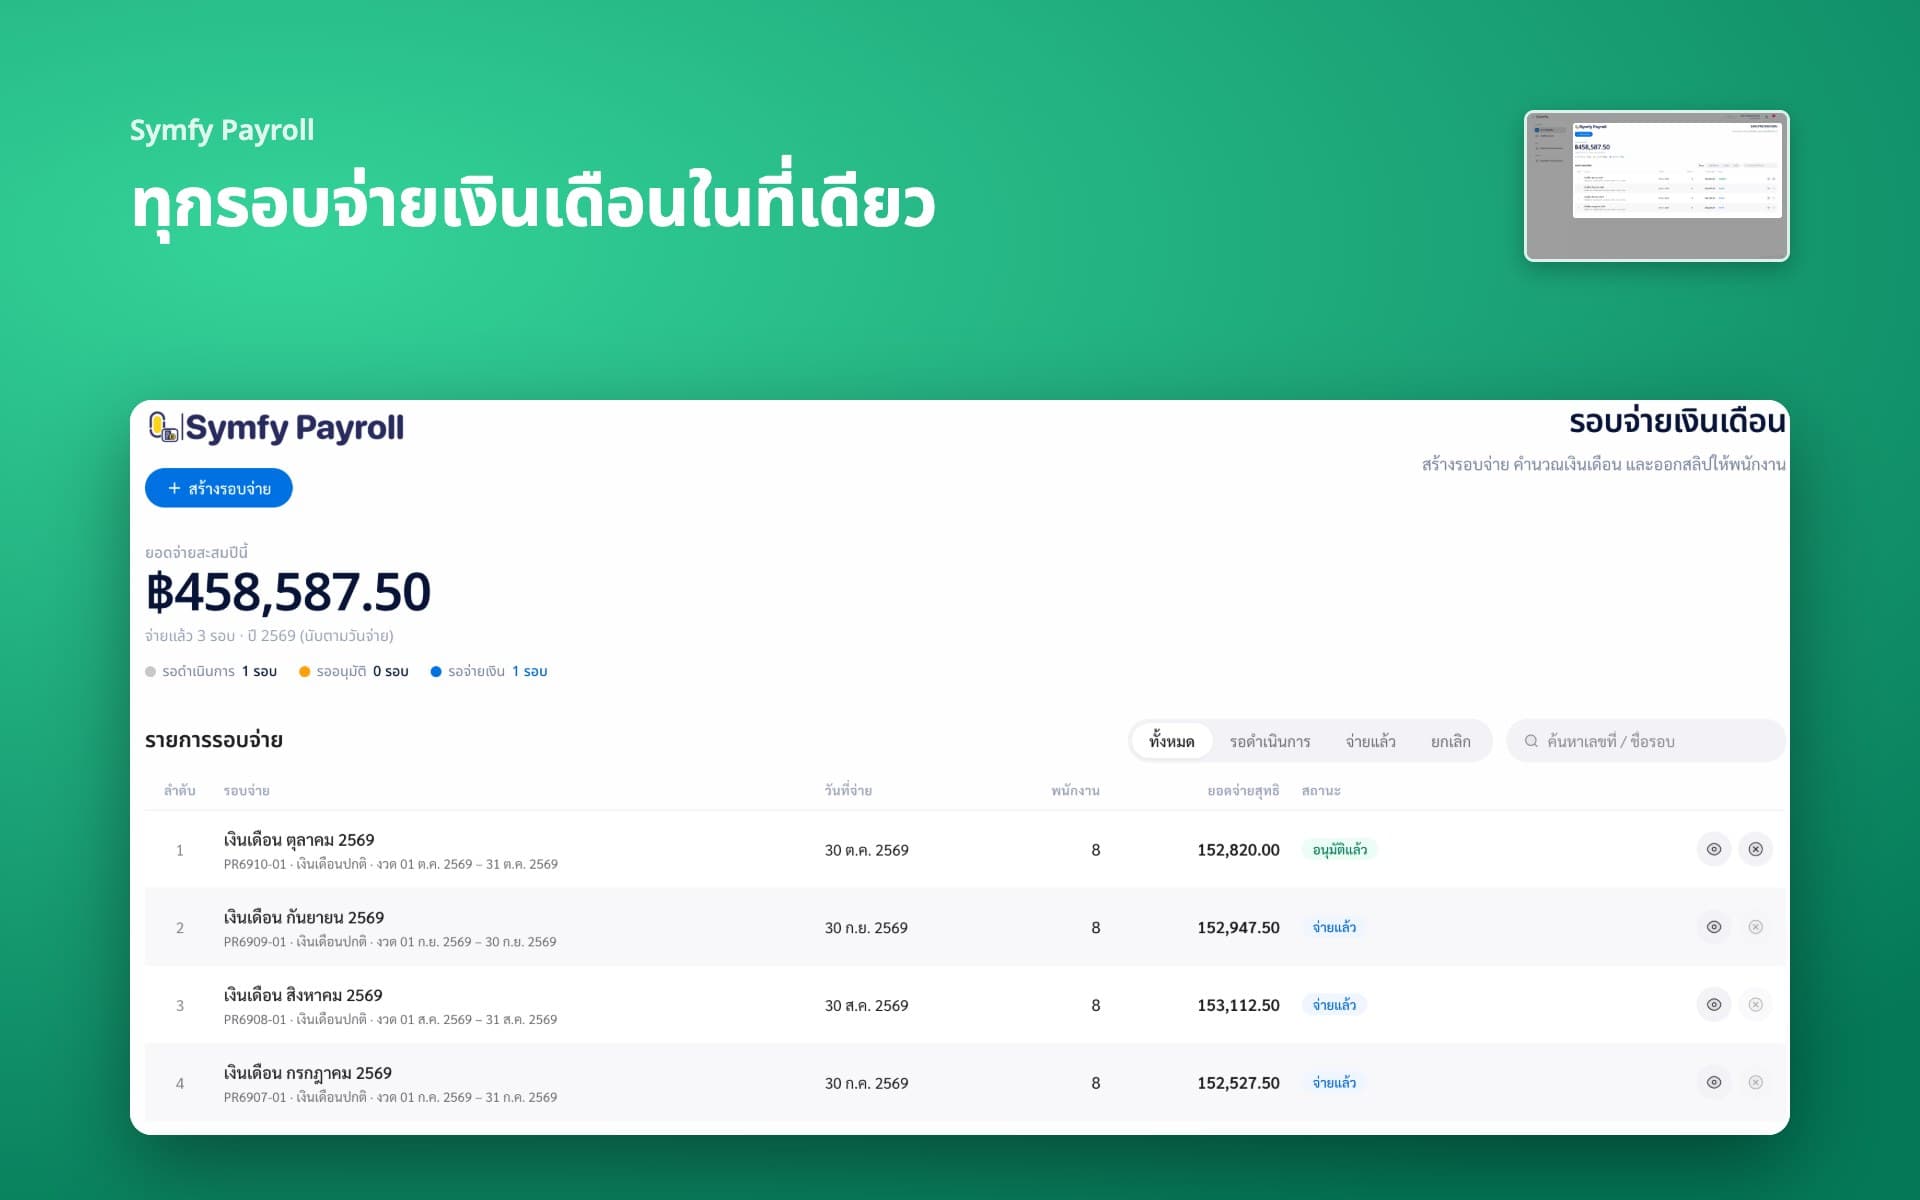The height and width of the screenshot is (1200, 1920).
Task: Click the amount 152,820.00
Action: coord(1238,850)
